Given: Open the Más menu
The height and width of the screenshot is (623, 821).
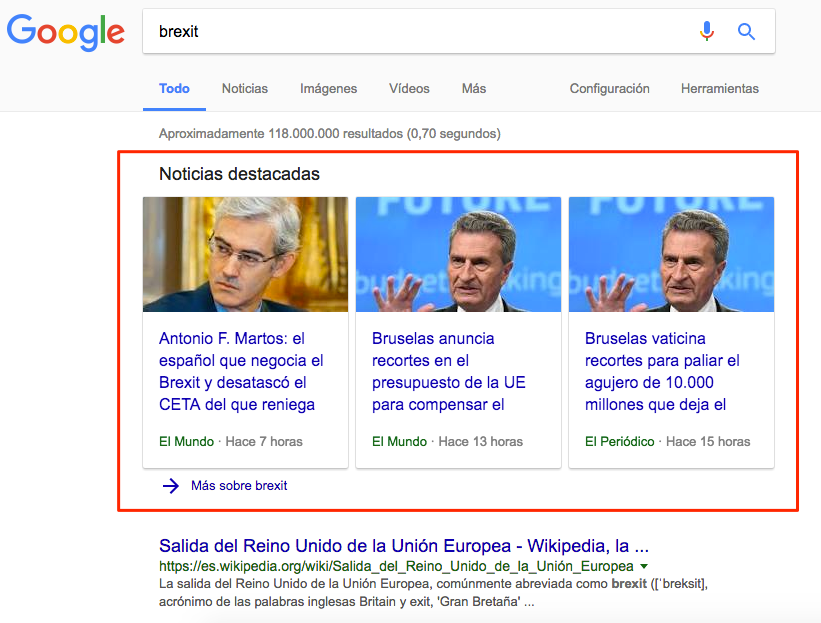Looking at the screenshot, I should pos(474,88).
